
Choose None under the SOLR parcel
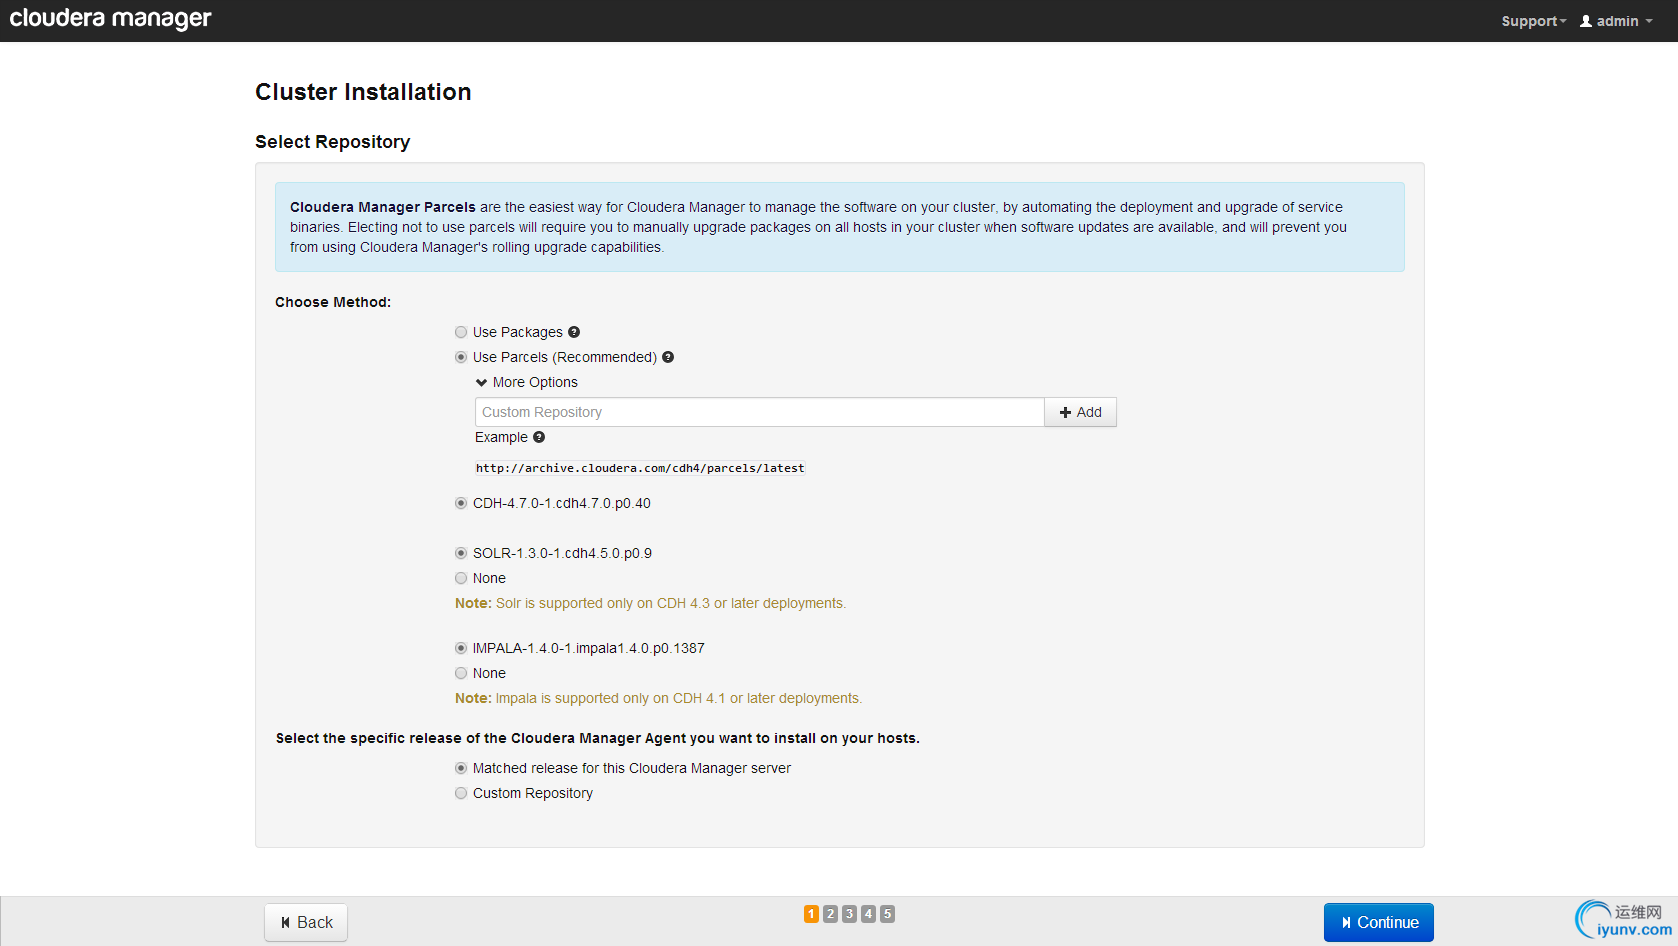(x=461, y=578)
